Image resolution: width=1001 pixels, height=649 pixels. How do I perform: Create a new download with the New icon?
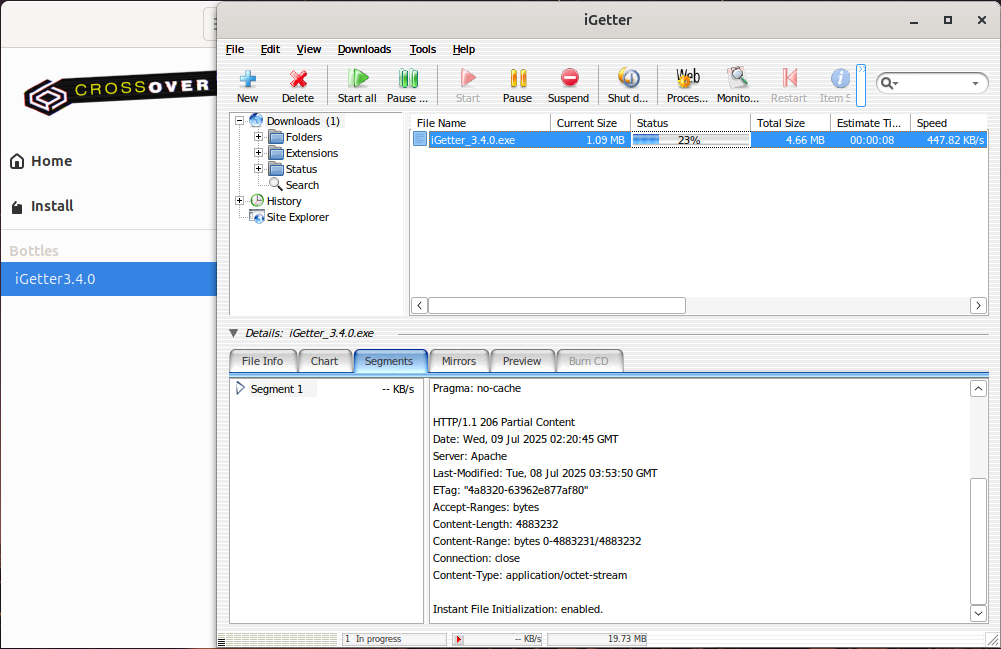coord(247,85)
